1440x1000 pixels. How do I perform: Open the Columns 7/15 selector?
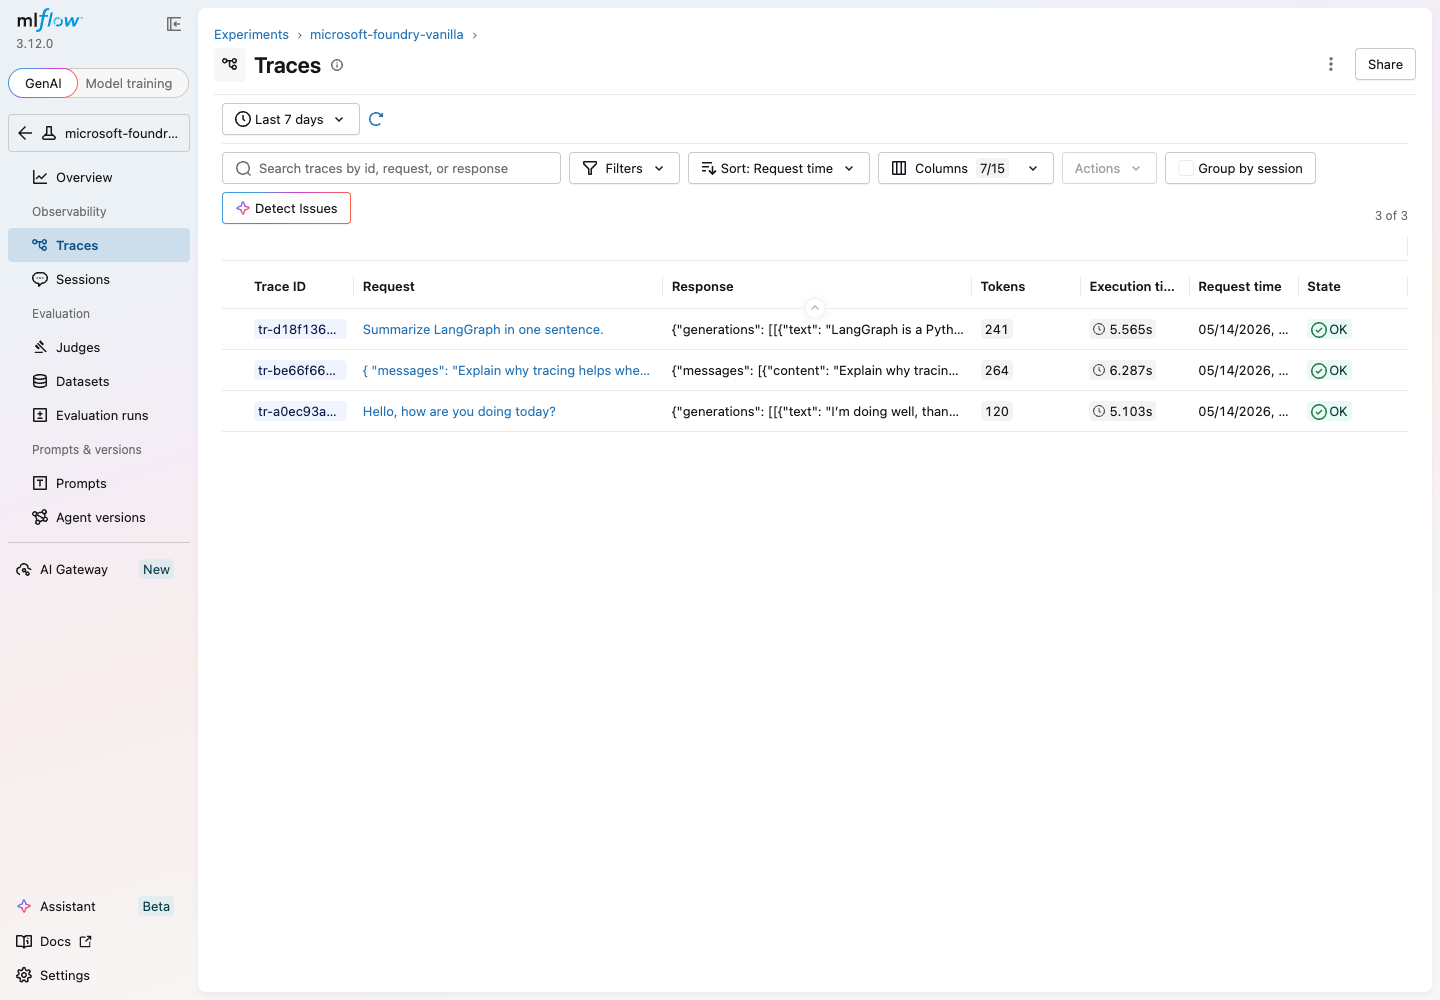(x=965, y=168)
